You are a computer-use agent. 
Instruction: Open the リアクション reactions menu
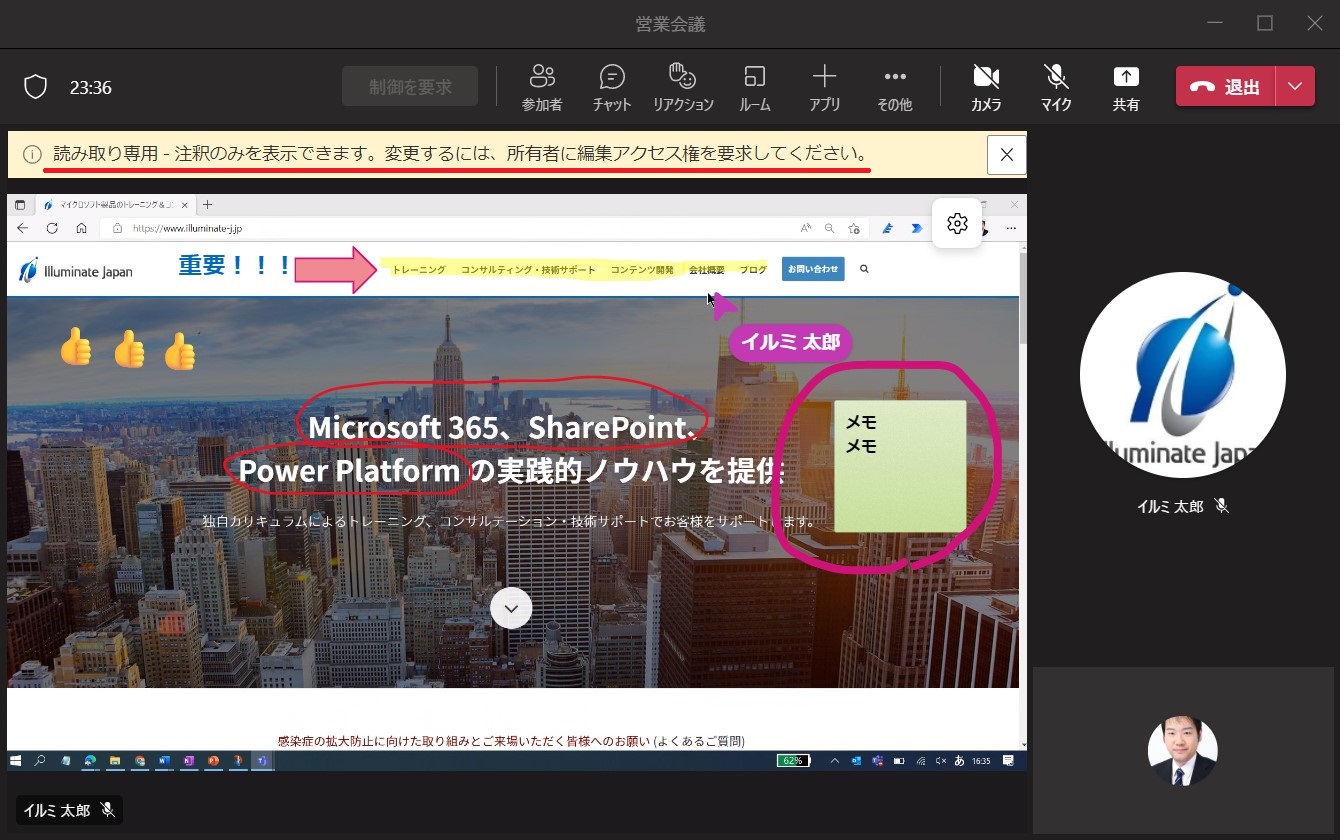click(683, 87)
